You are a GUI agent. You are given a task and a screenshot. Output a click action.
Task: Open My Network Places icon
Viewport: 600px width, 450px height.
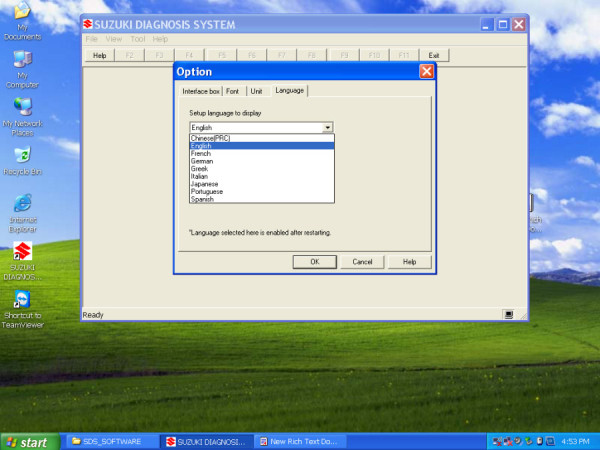point(22,106)
